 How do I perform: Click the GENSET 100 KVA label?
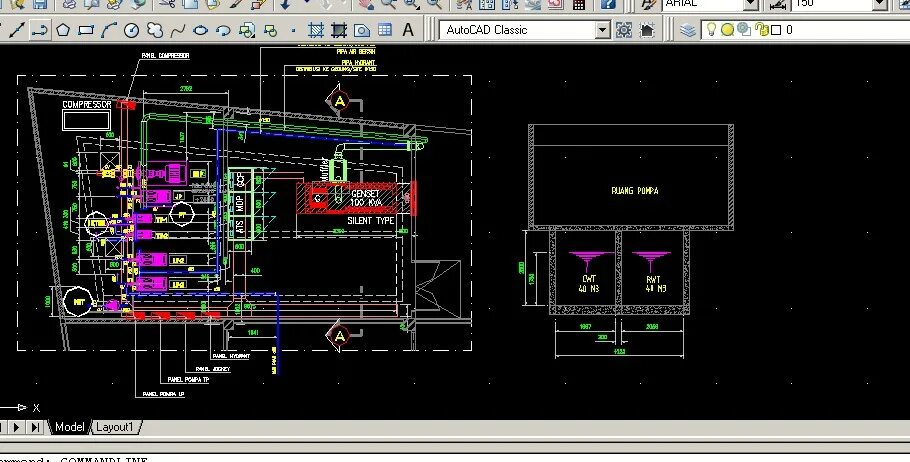365,198
